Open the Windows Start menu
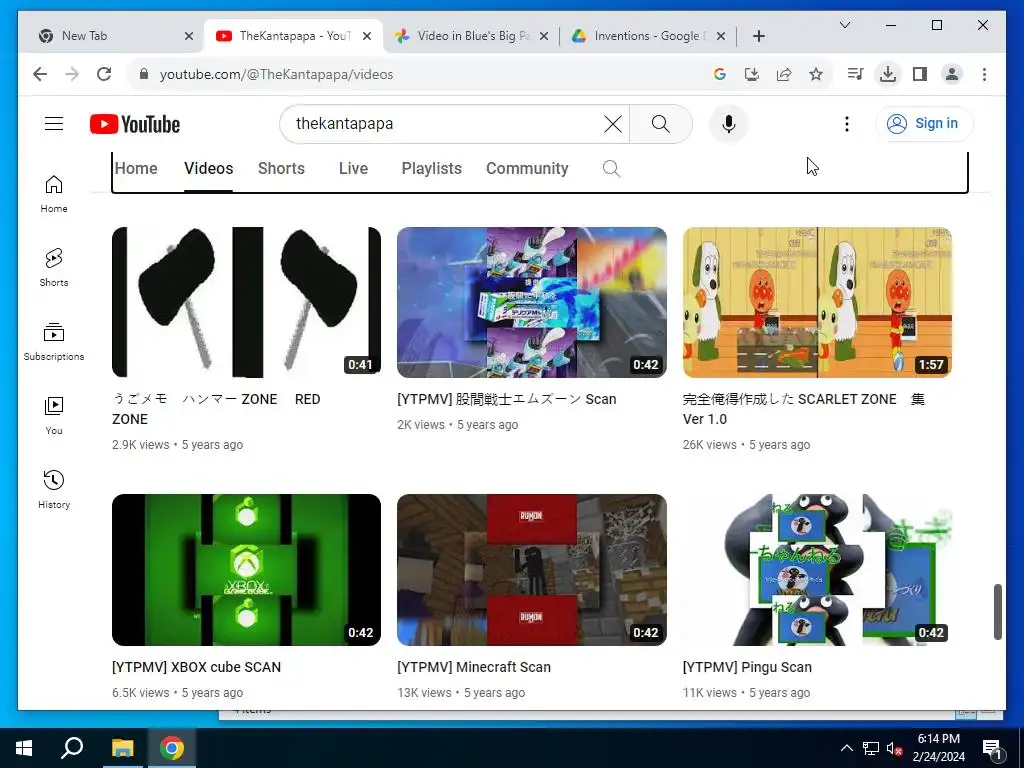Screen dimensions: 1024x768 pyautogui.click(x=24, y=748)
